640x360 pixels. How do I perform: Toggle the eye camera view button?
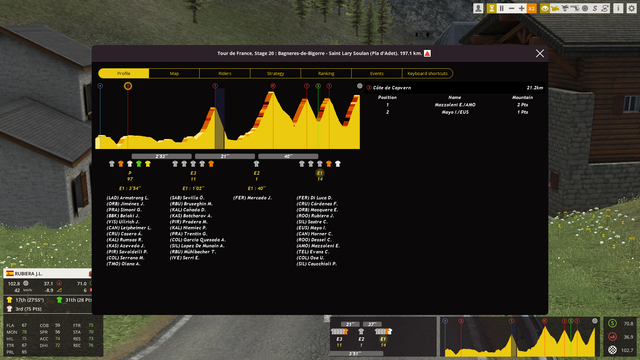click(x=545, y=8)
